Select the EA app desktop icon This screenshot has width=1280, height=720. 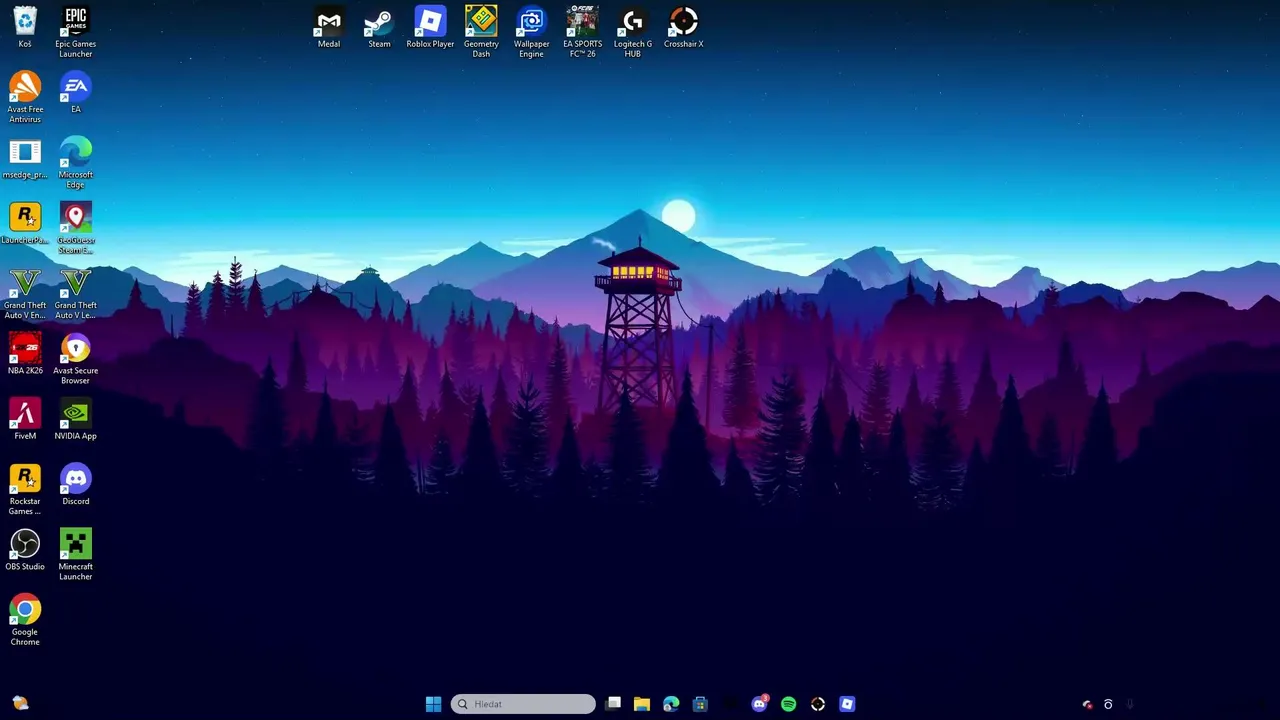(75, 92)
